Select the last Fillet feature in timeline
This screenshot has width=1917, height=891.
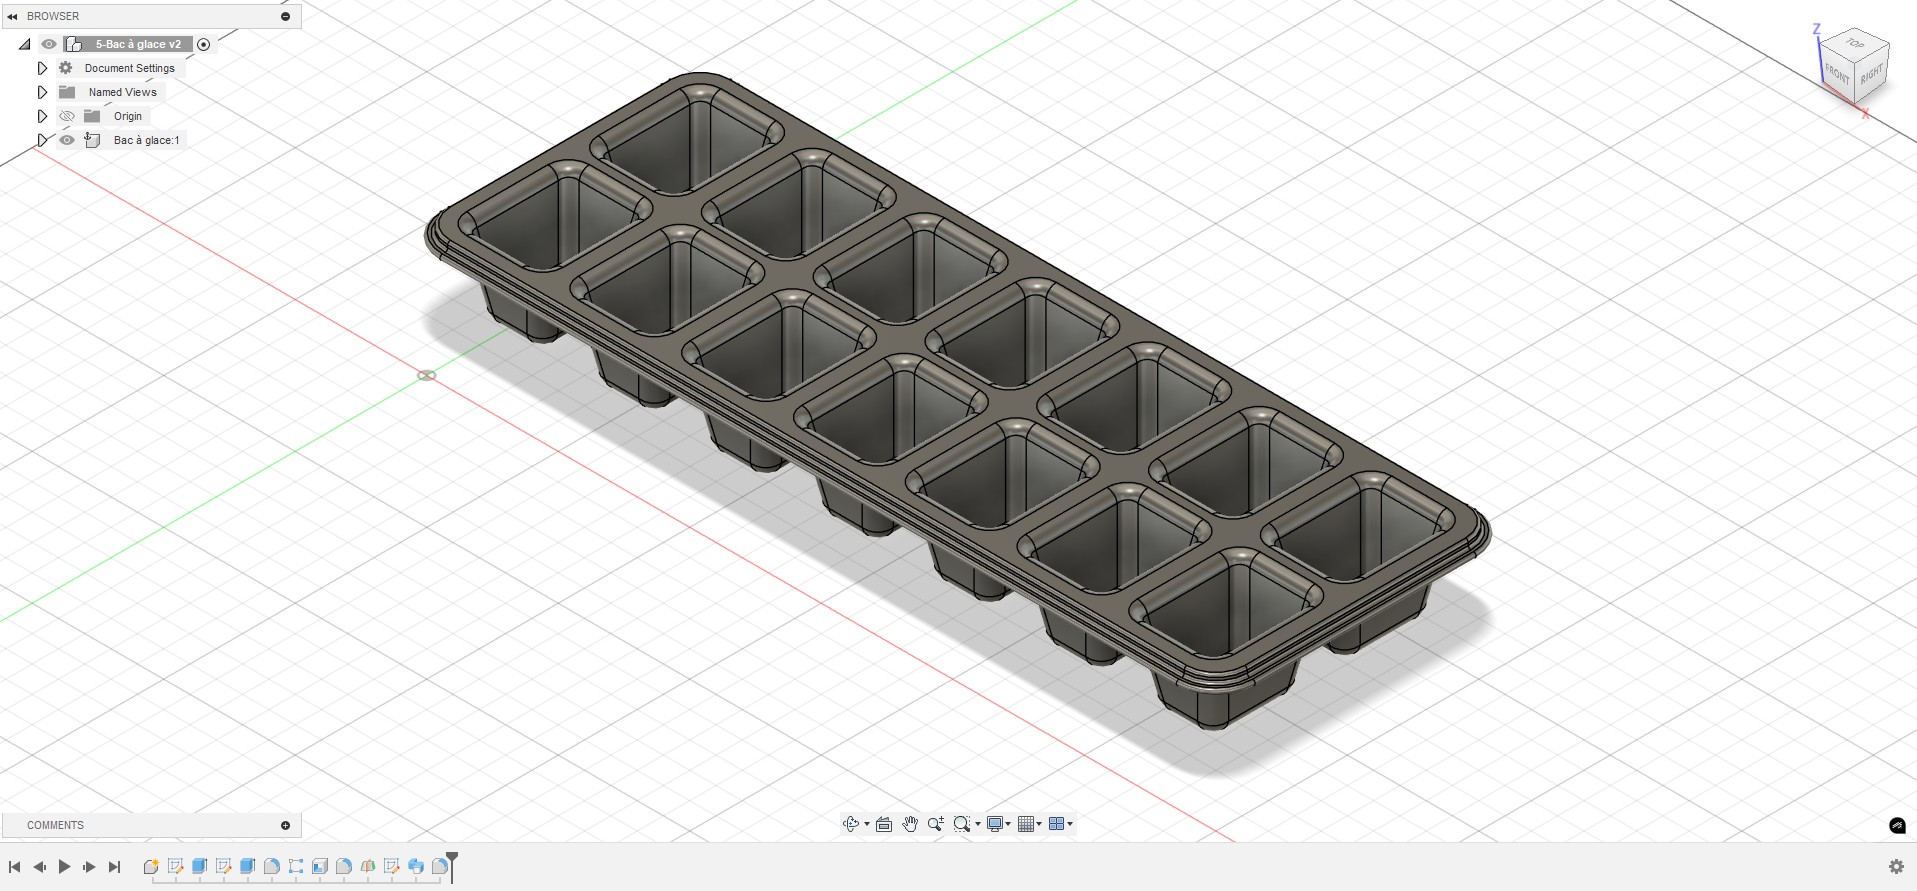[x=439, y=866]
